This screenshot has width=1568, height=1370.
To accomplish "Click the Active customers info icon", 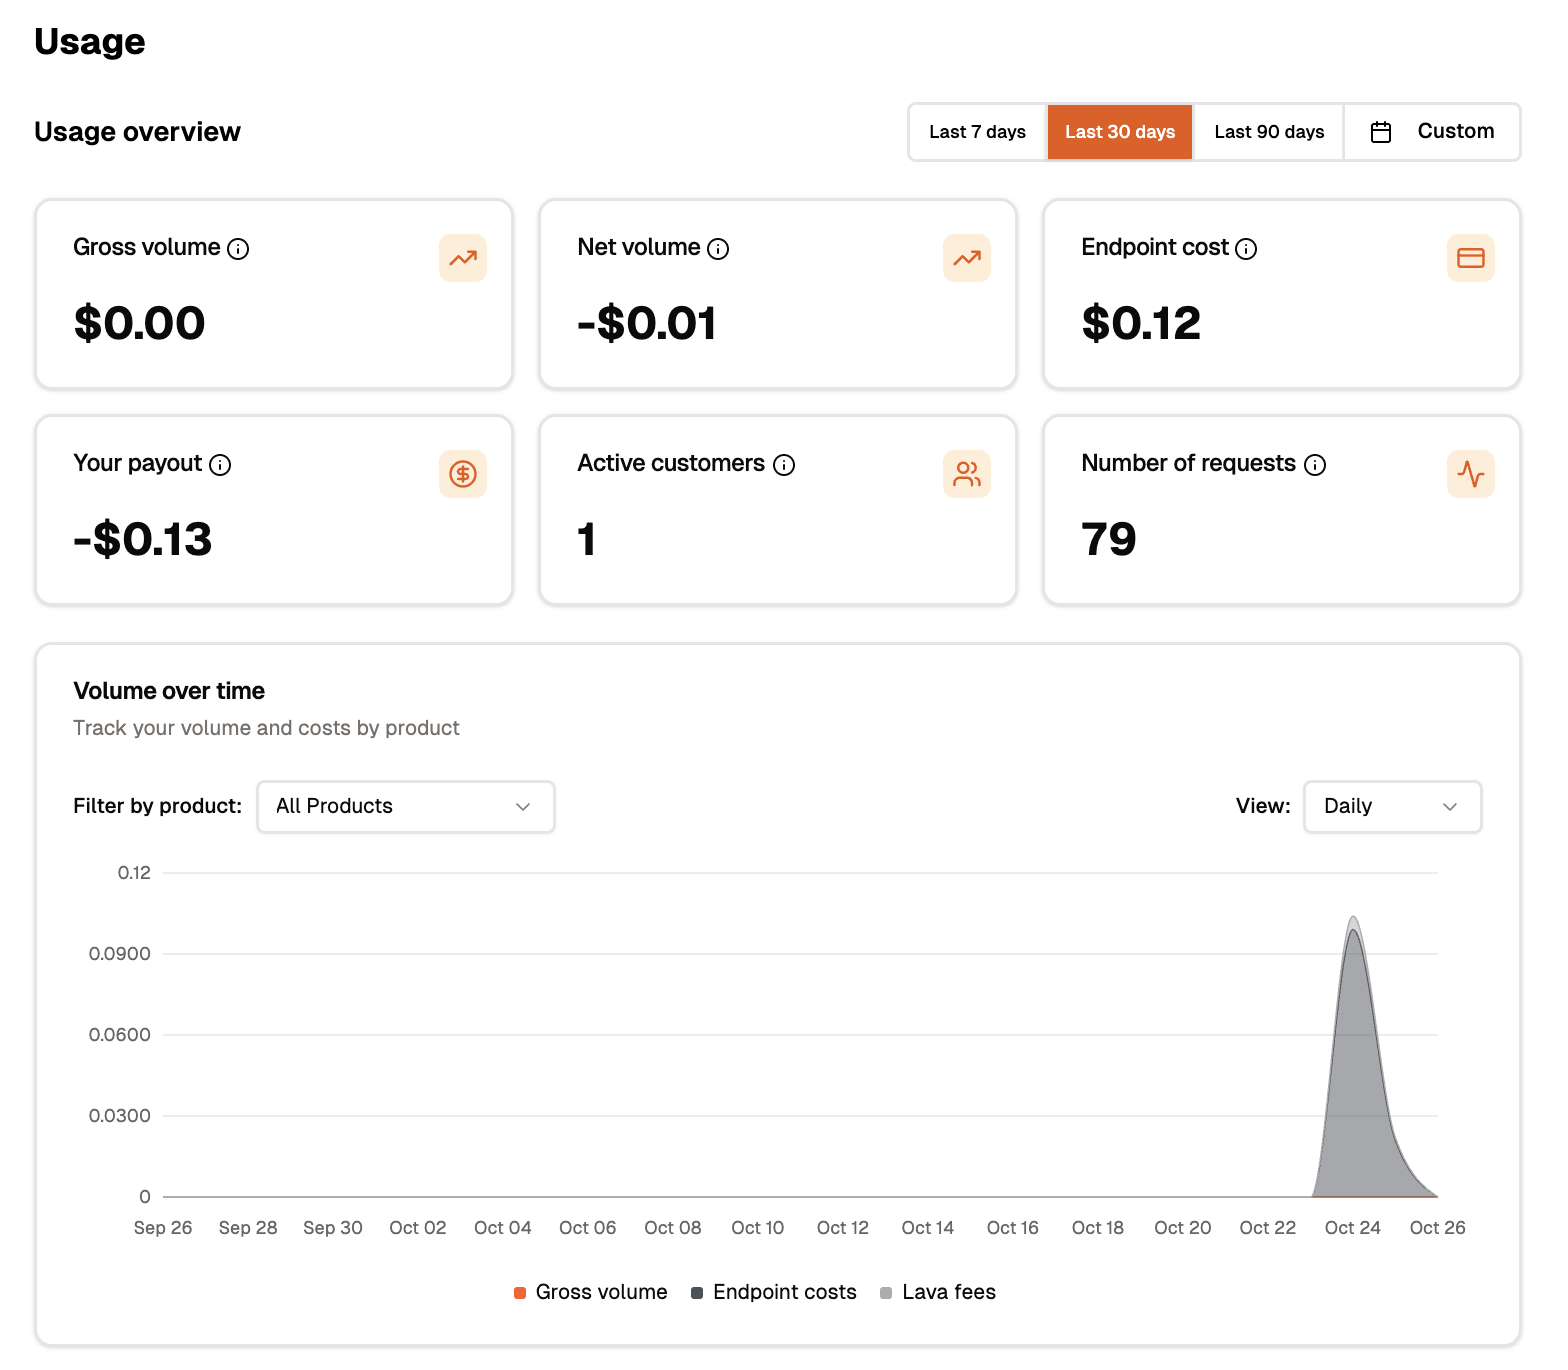I will click(x=784, y=465).
